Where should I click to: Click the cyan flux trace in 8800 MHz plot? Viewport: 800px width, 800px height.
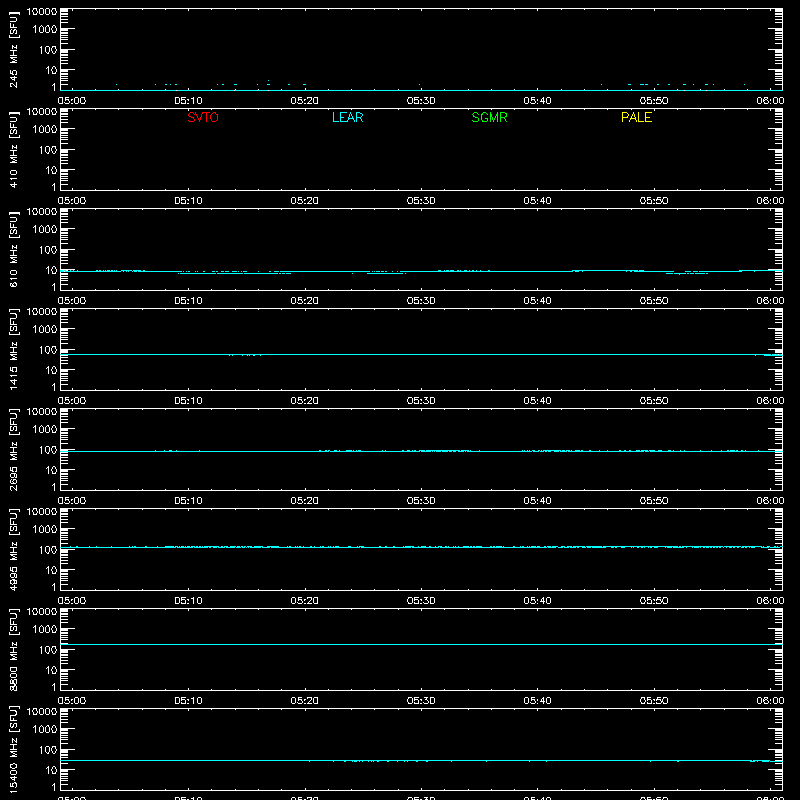coord(421,644)
